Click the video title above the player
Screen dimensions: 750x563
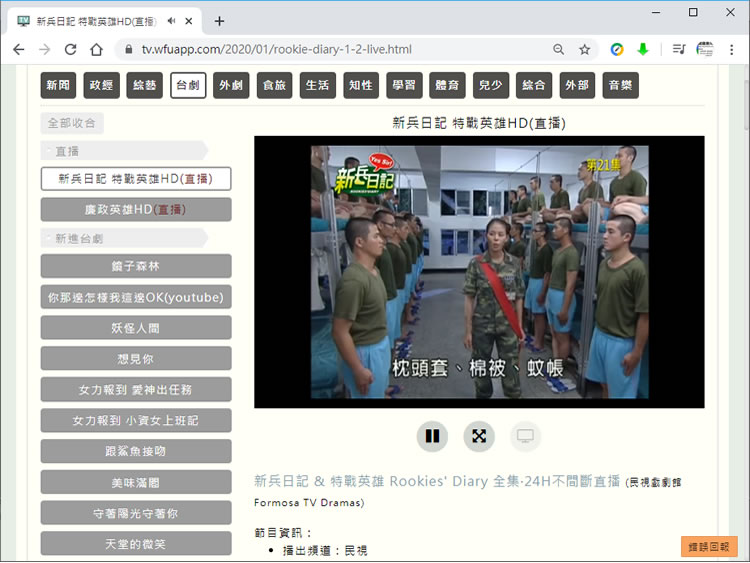click(x=479, y=123)
